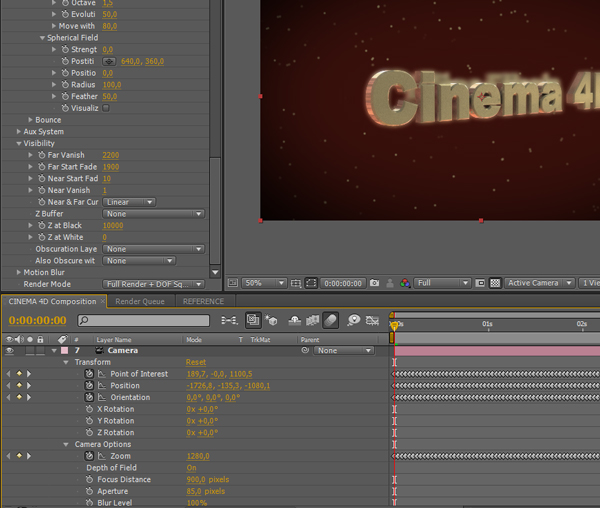Screen dimensions: 600x508
Task: Select CINEMA 4D Composition tab
Action: 52,301
